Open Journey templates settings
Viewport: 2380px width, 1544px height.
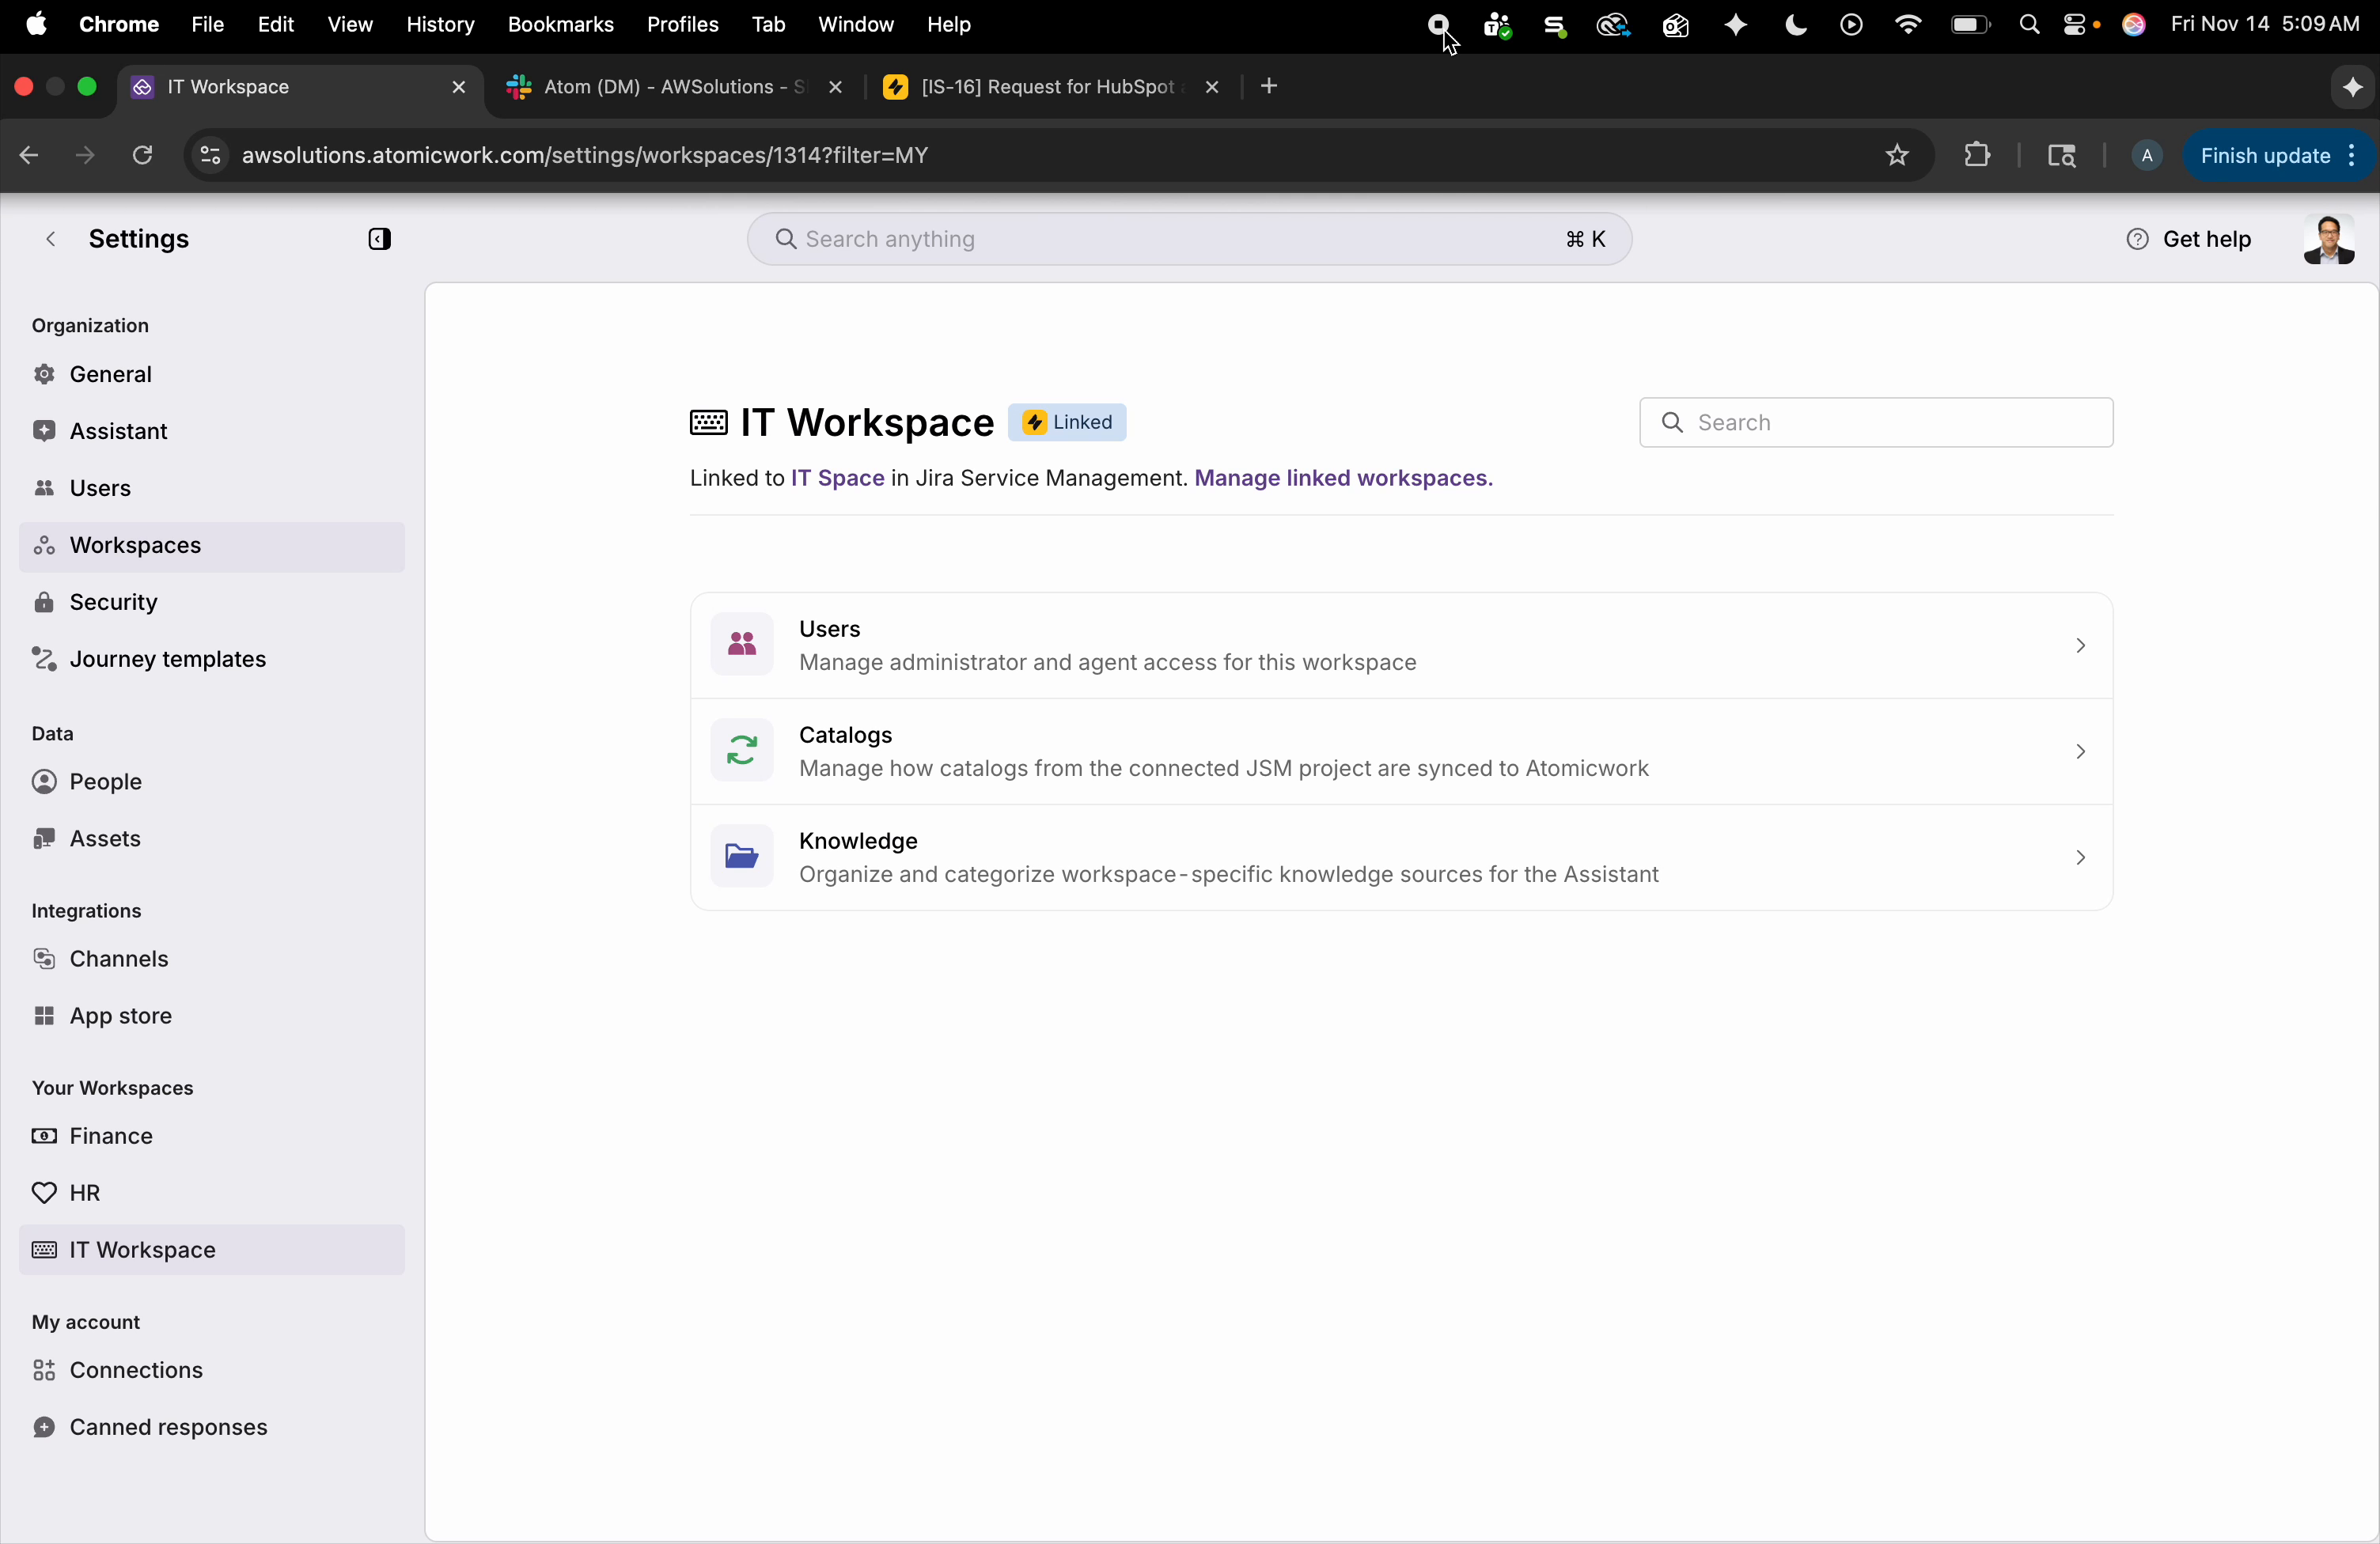click(166, 658)
